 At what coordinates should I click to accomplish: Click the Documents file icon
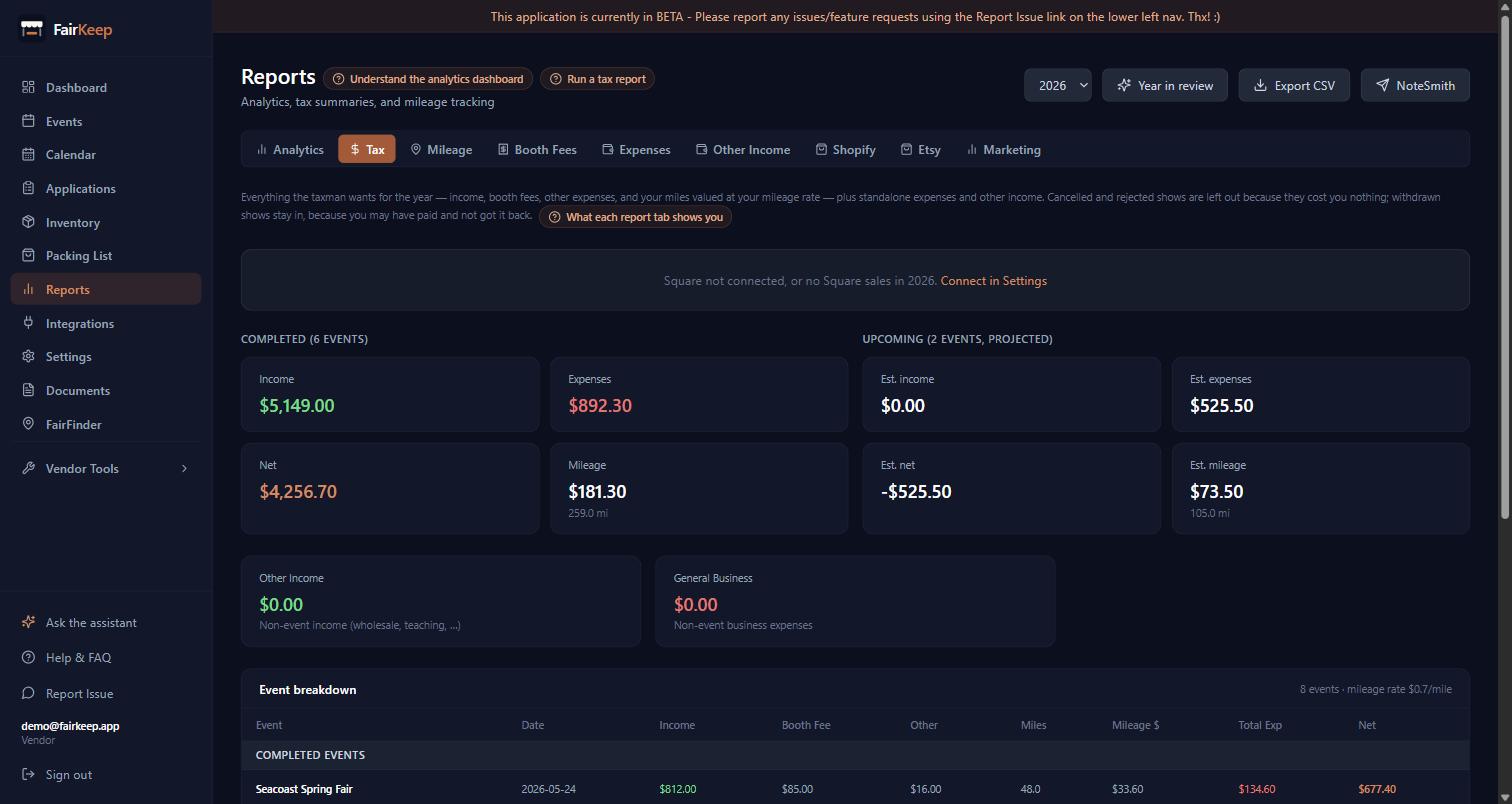[28, 390]
